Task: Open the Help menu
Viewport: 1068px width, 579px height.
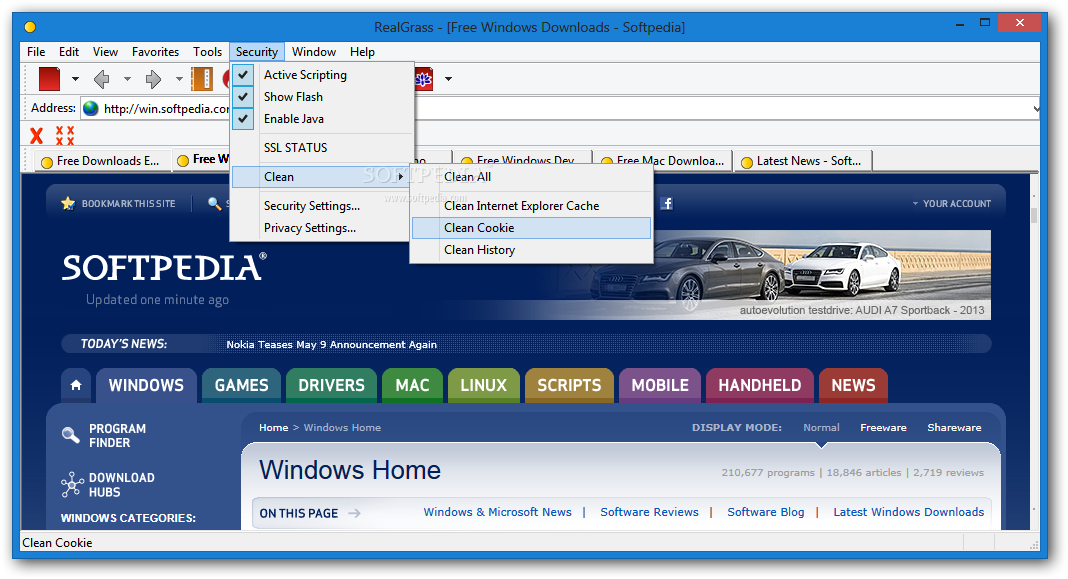Action: (362, 52)
